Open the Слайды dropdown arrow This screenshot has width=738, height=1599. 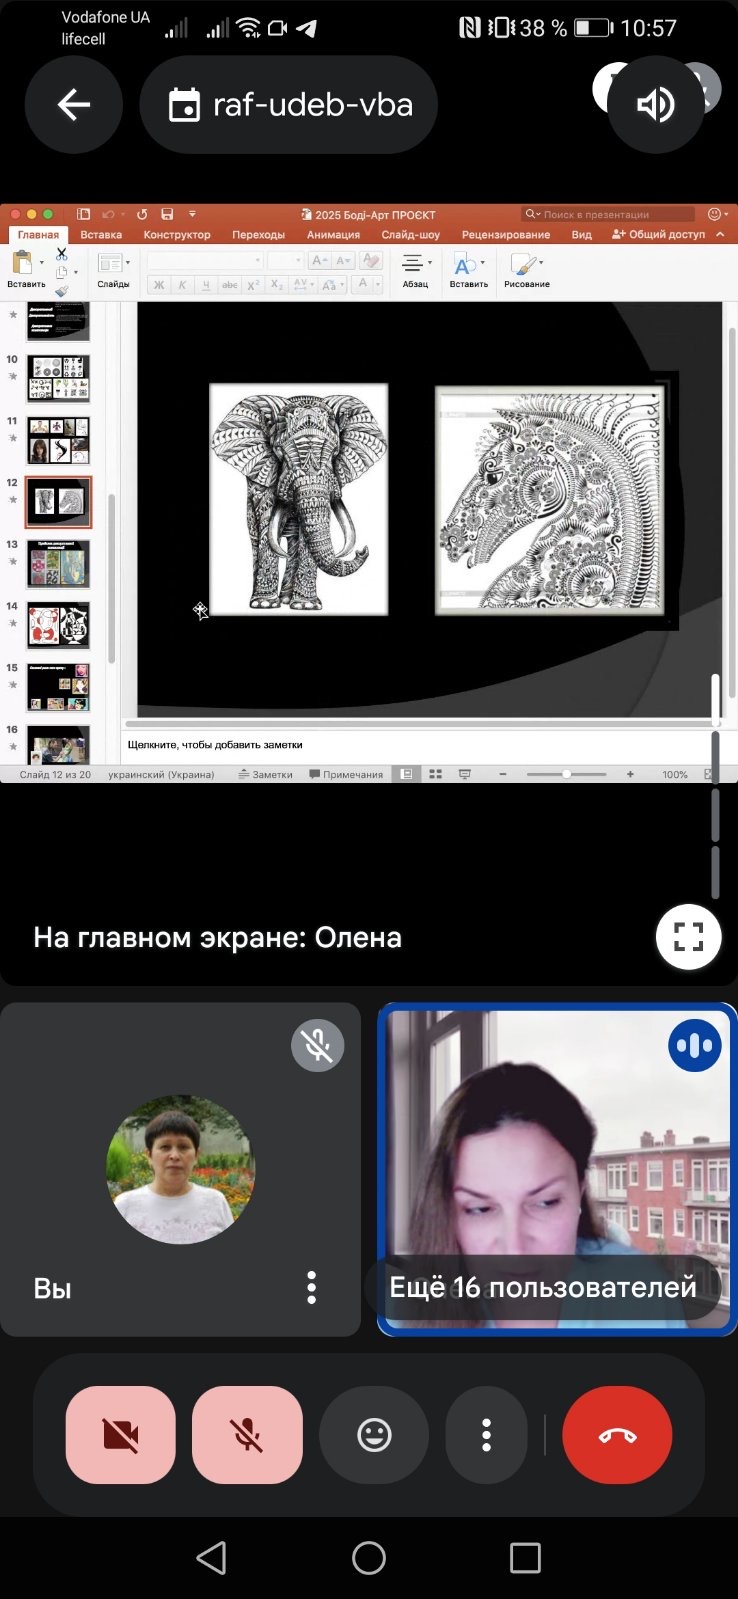tap(128, 263)
